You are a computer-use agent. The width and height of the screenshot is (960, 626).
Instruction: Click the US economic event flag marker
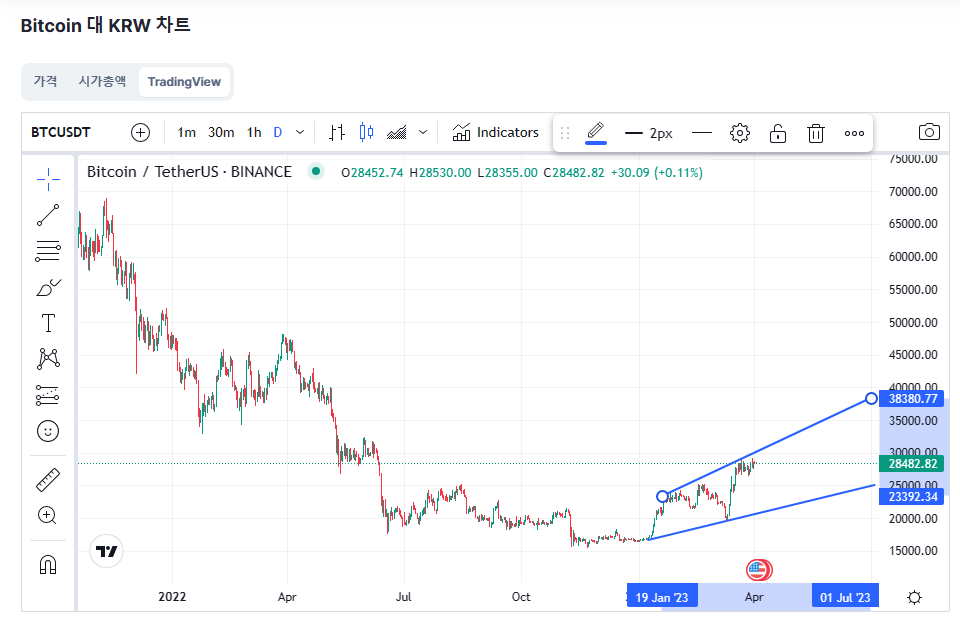click(x=758, y=570)
